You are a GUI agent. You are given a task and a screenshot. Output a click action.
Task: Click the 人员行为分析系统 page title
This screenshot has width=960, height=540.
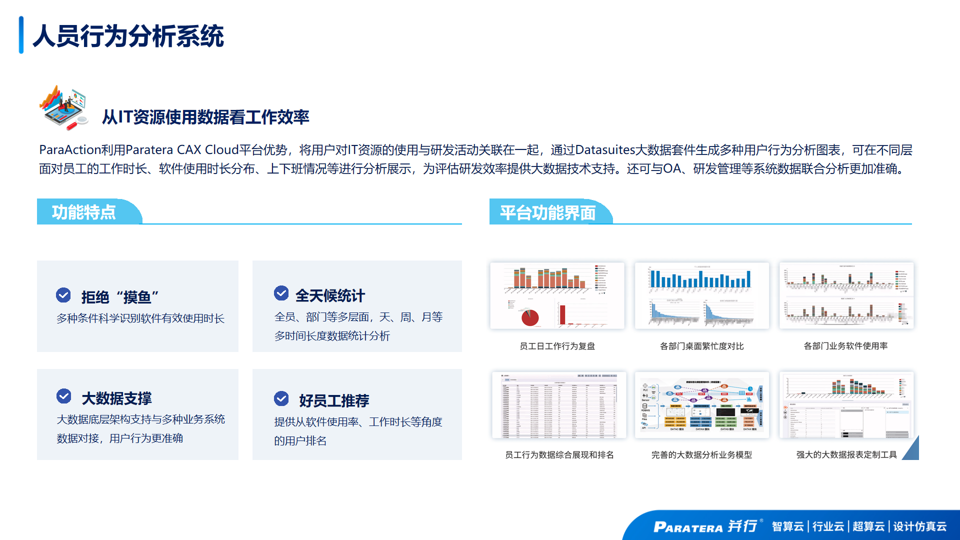128,36
